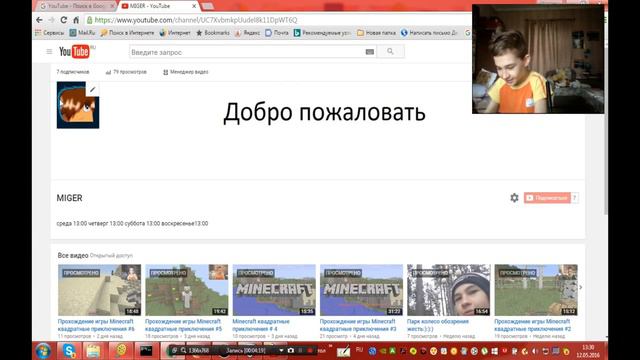The image size is (640, 360).
Task: Click the views analytics chart icon
Action: click(x=108, y=72)
